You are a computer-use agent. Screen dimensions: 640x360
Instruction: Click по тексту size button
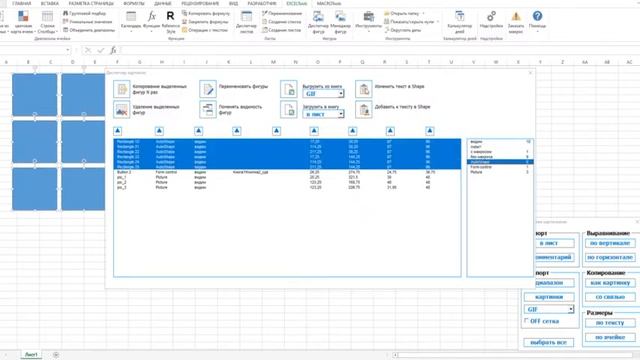[610, 323]
